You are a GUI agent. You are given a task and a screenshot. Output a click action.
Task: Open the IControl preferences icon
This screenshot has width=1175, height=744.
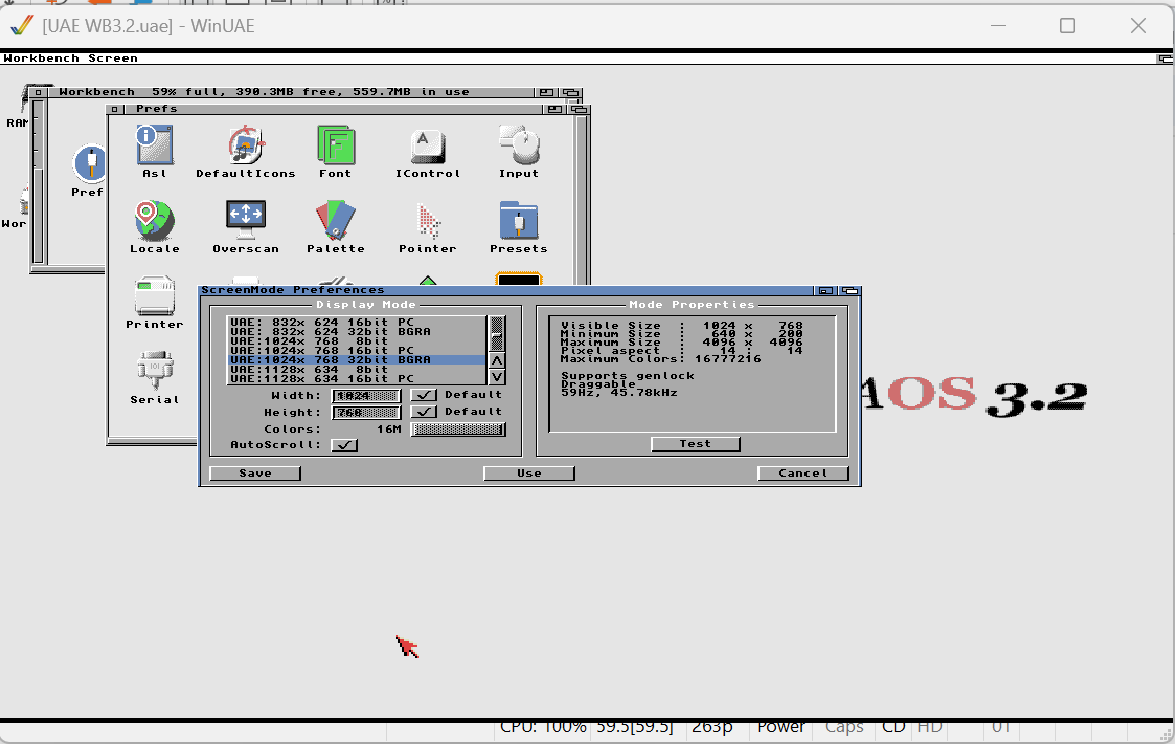[x=428, y=146]
